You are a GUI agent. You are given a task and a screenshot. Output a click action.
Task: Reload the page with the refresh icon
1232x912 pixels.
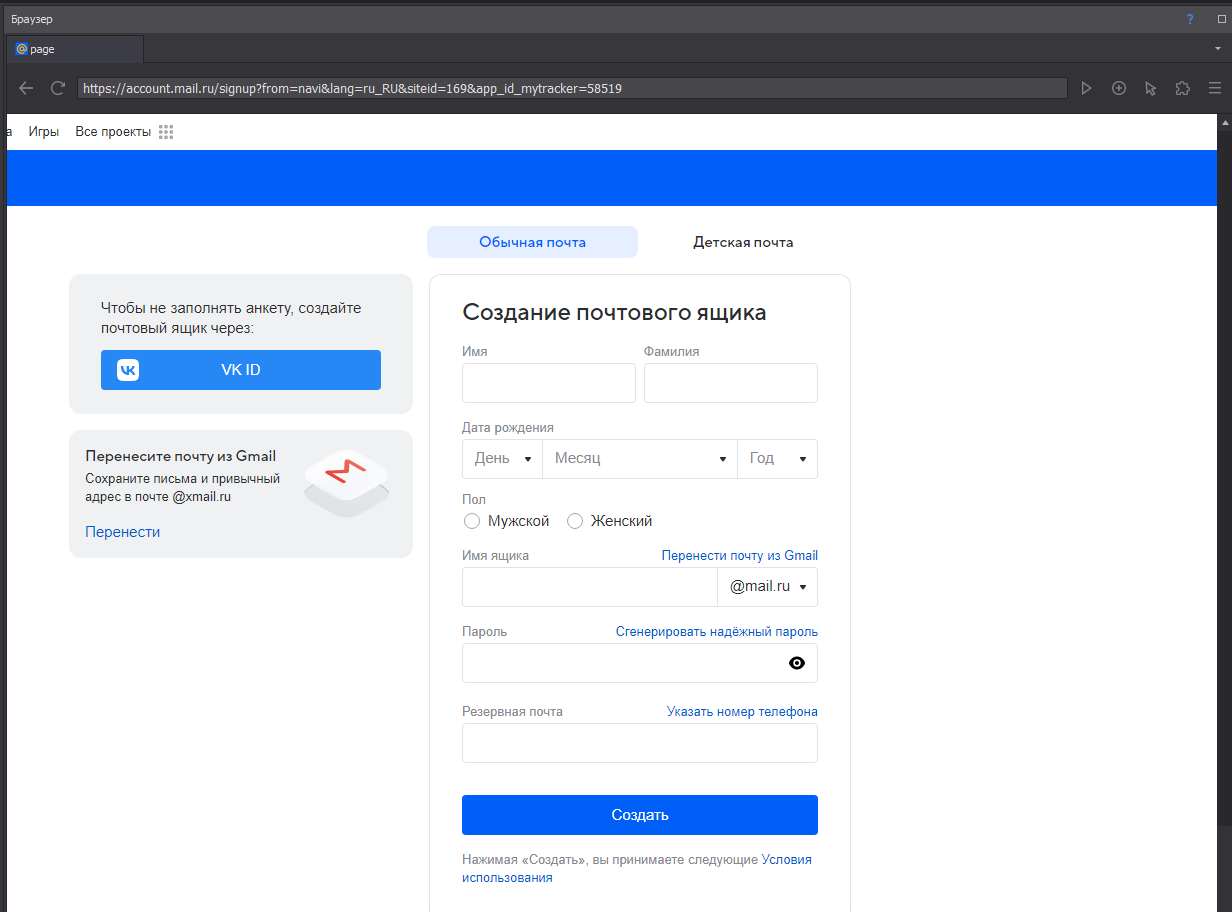coord(58,88)
